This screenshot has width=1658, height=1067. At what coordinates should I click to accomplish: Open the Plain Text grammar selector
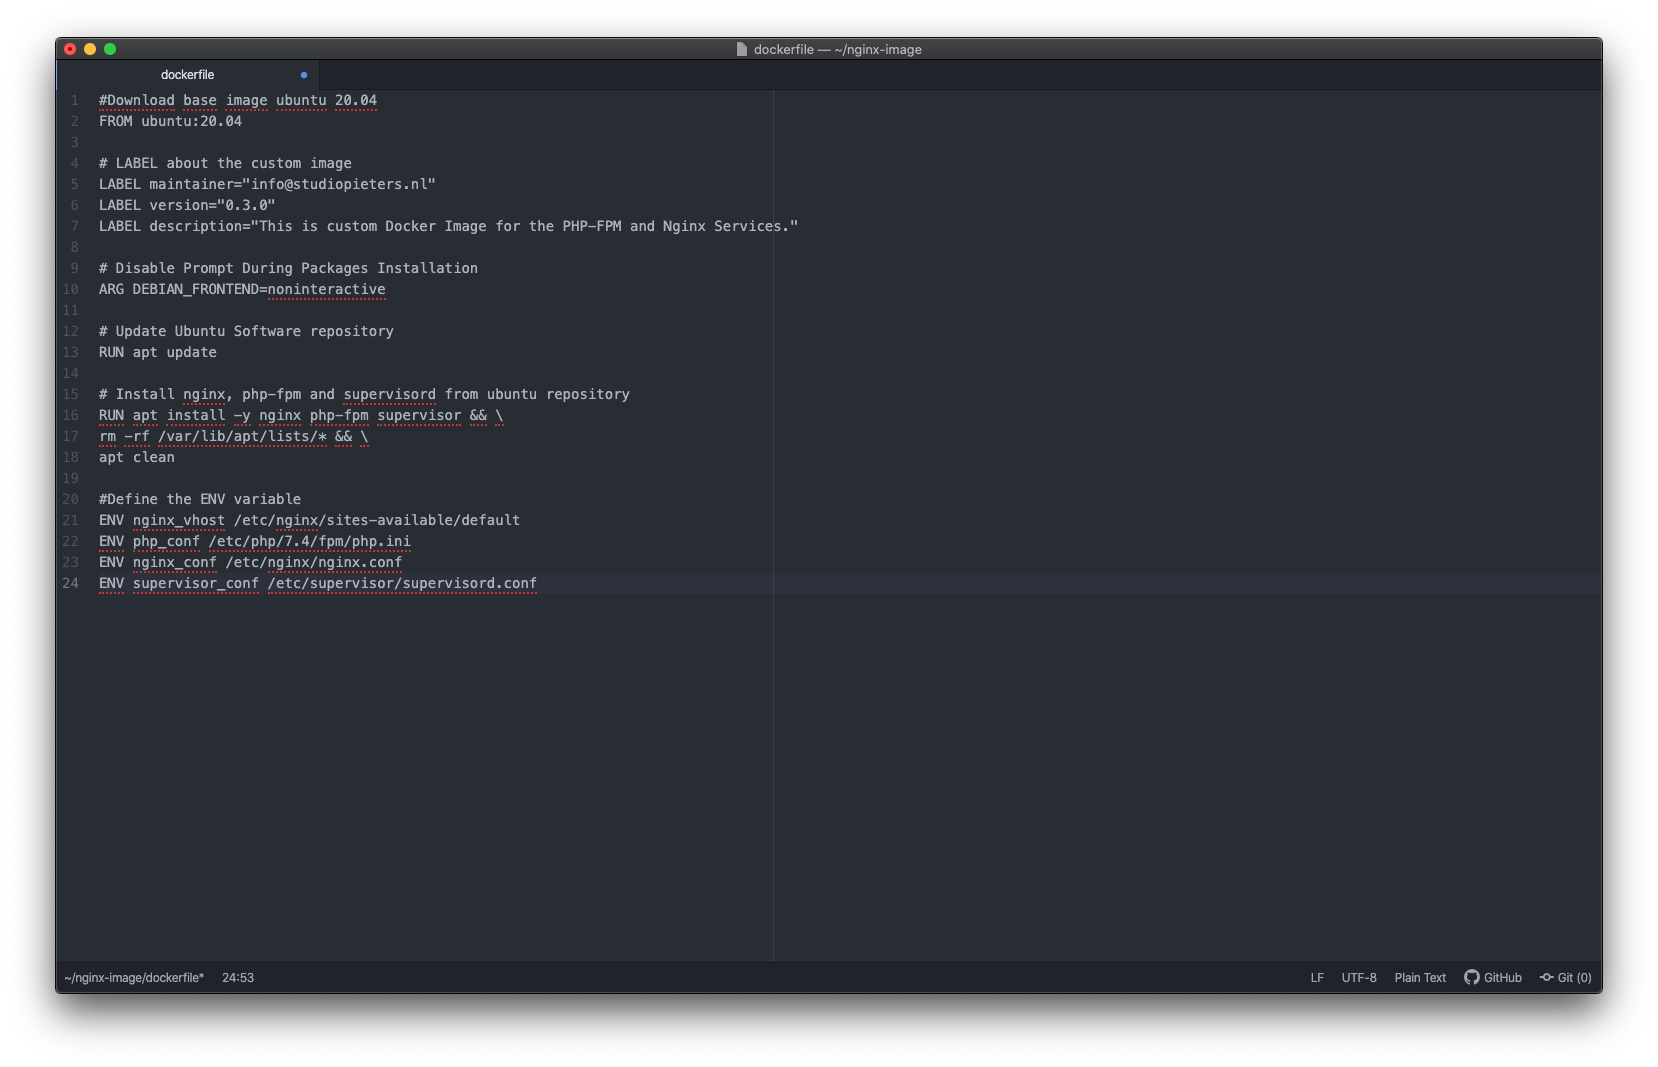pyautogui.click(x=1420, y=977)
